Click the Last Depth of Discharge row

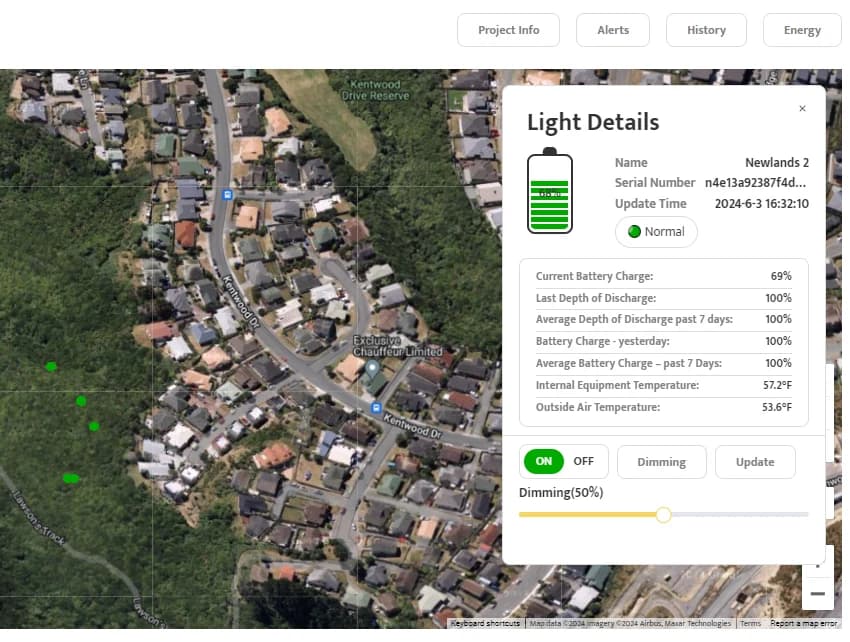coord(664,298)
